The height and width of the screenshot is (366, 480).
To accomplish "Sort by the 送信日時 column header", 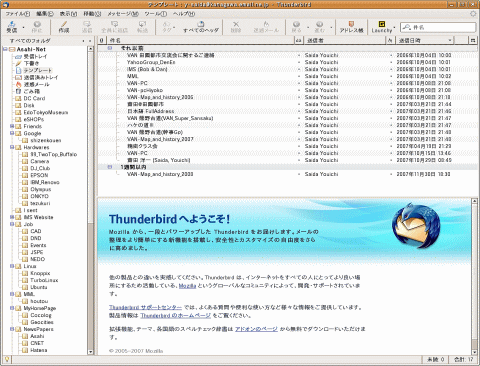I will (424, 40).
